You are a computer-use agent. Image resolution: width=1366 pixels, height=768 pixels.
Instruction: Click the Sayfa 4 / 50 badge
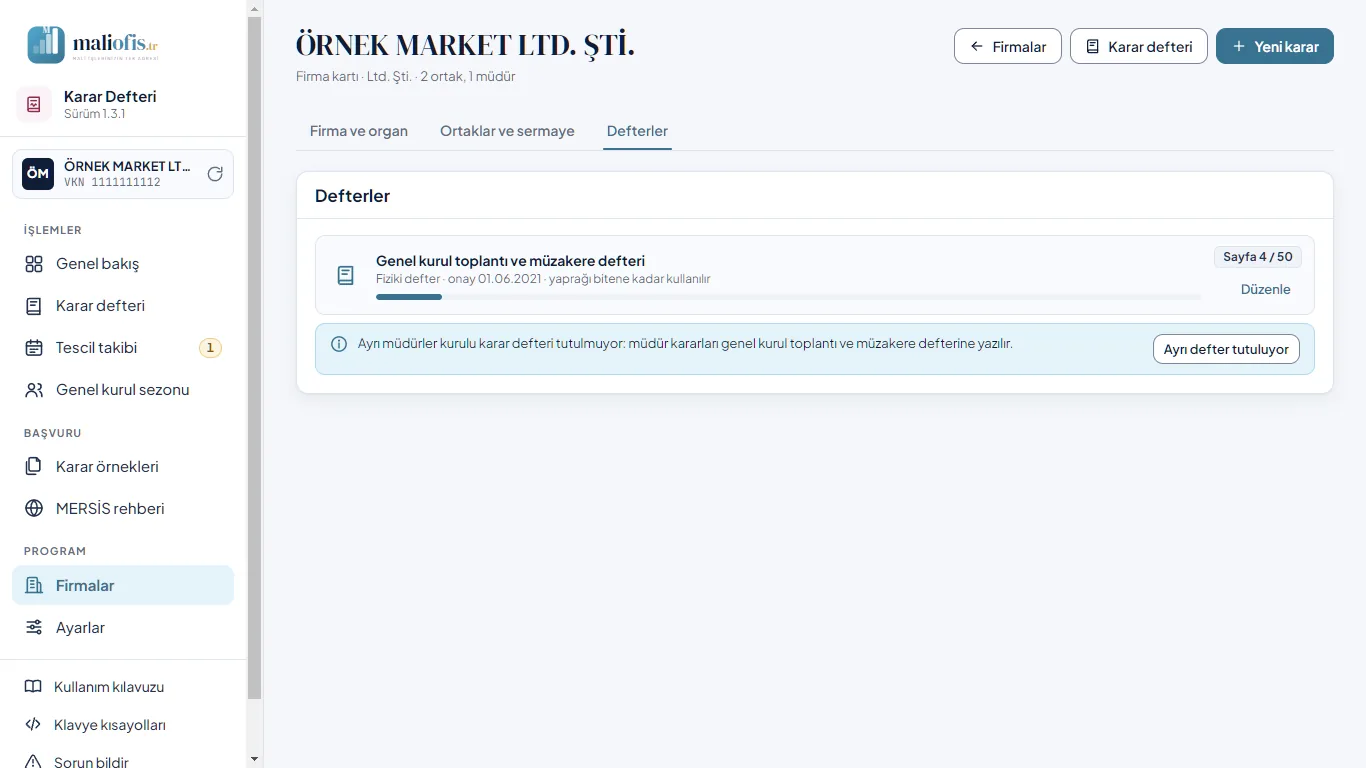(1258, 257)
